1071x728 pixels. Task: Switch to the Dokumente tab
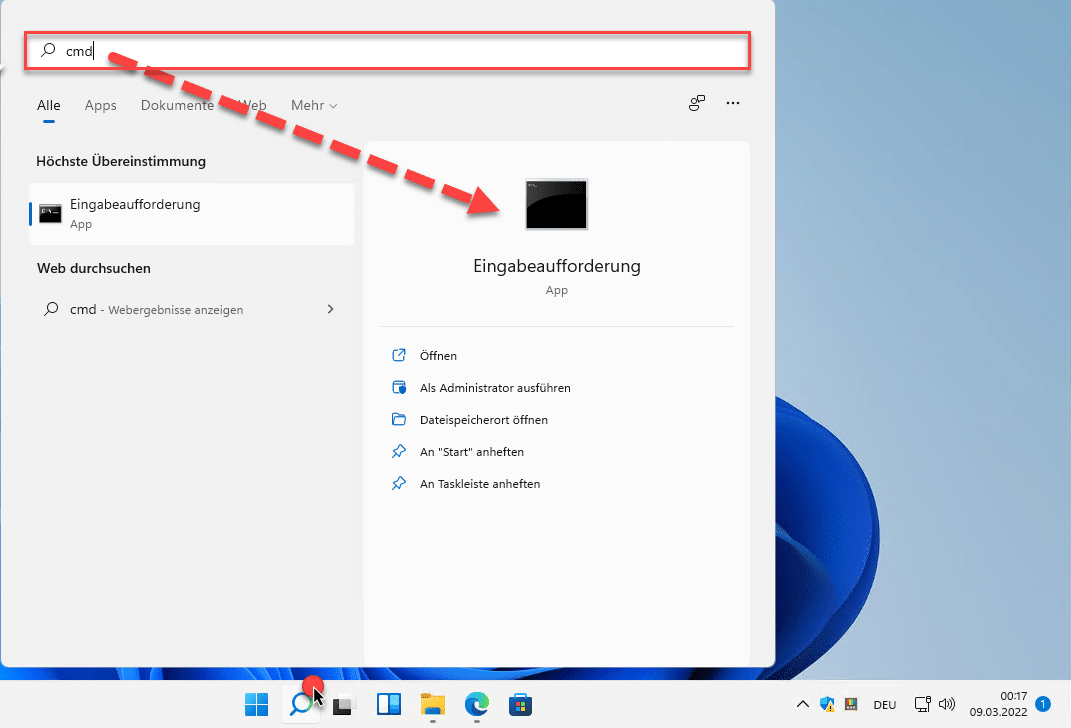click(x=177, y=105)
